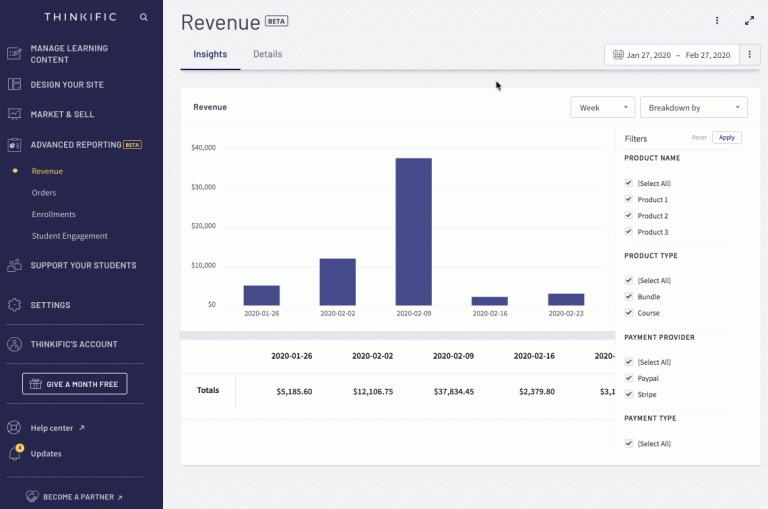Open Design Your Site section icon

(14, 85)
